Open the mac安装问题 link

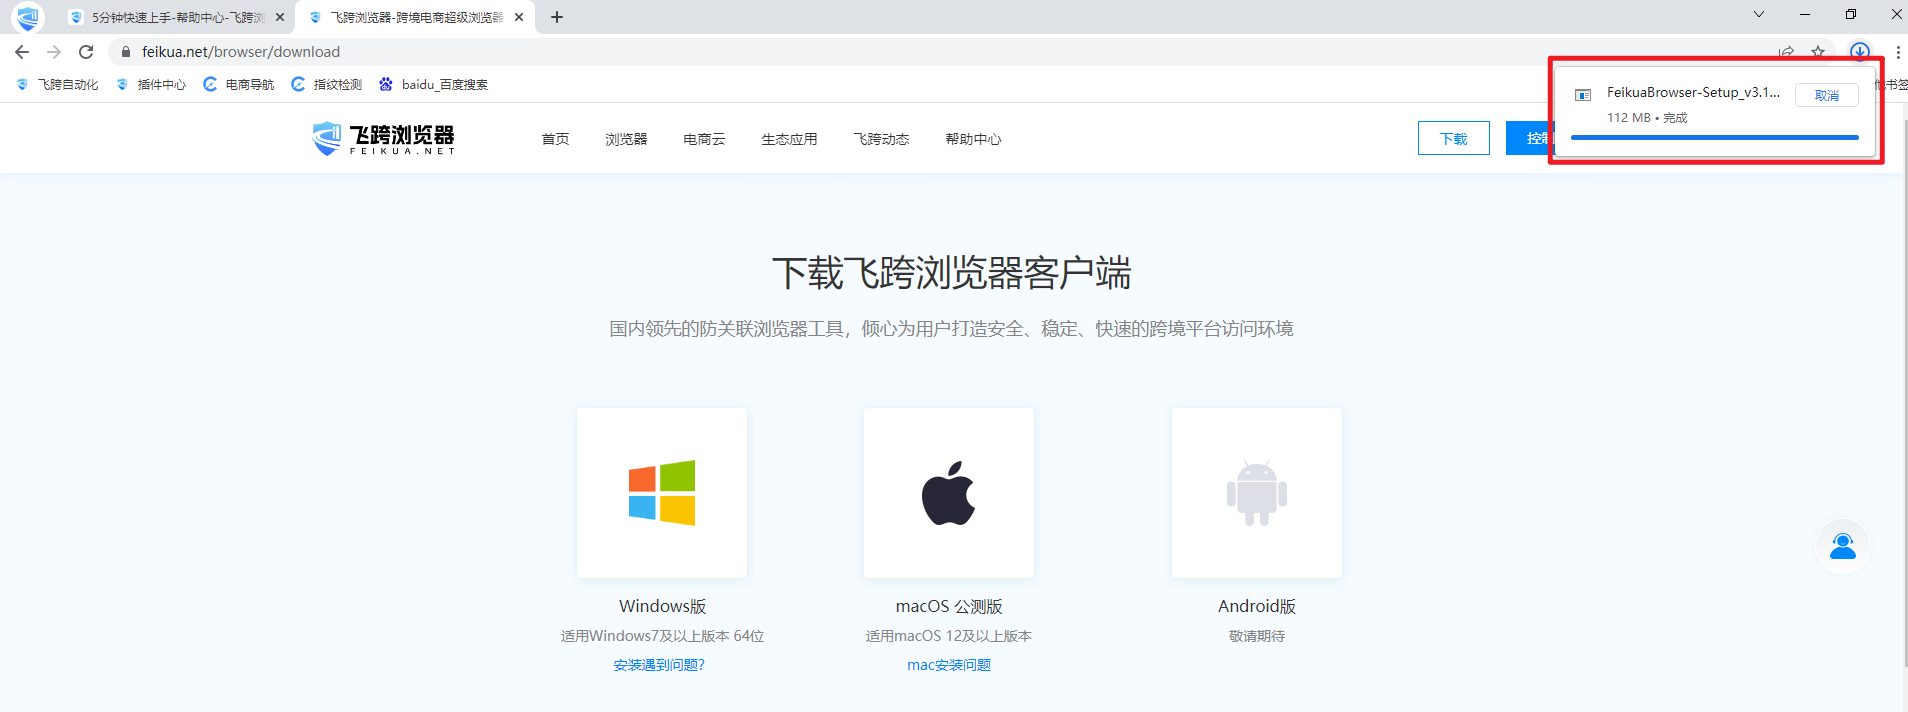[x=948, y=665]
